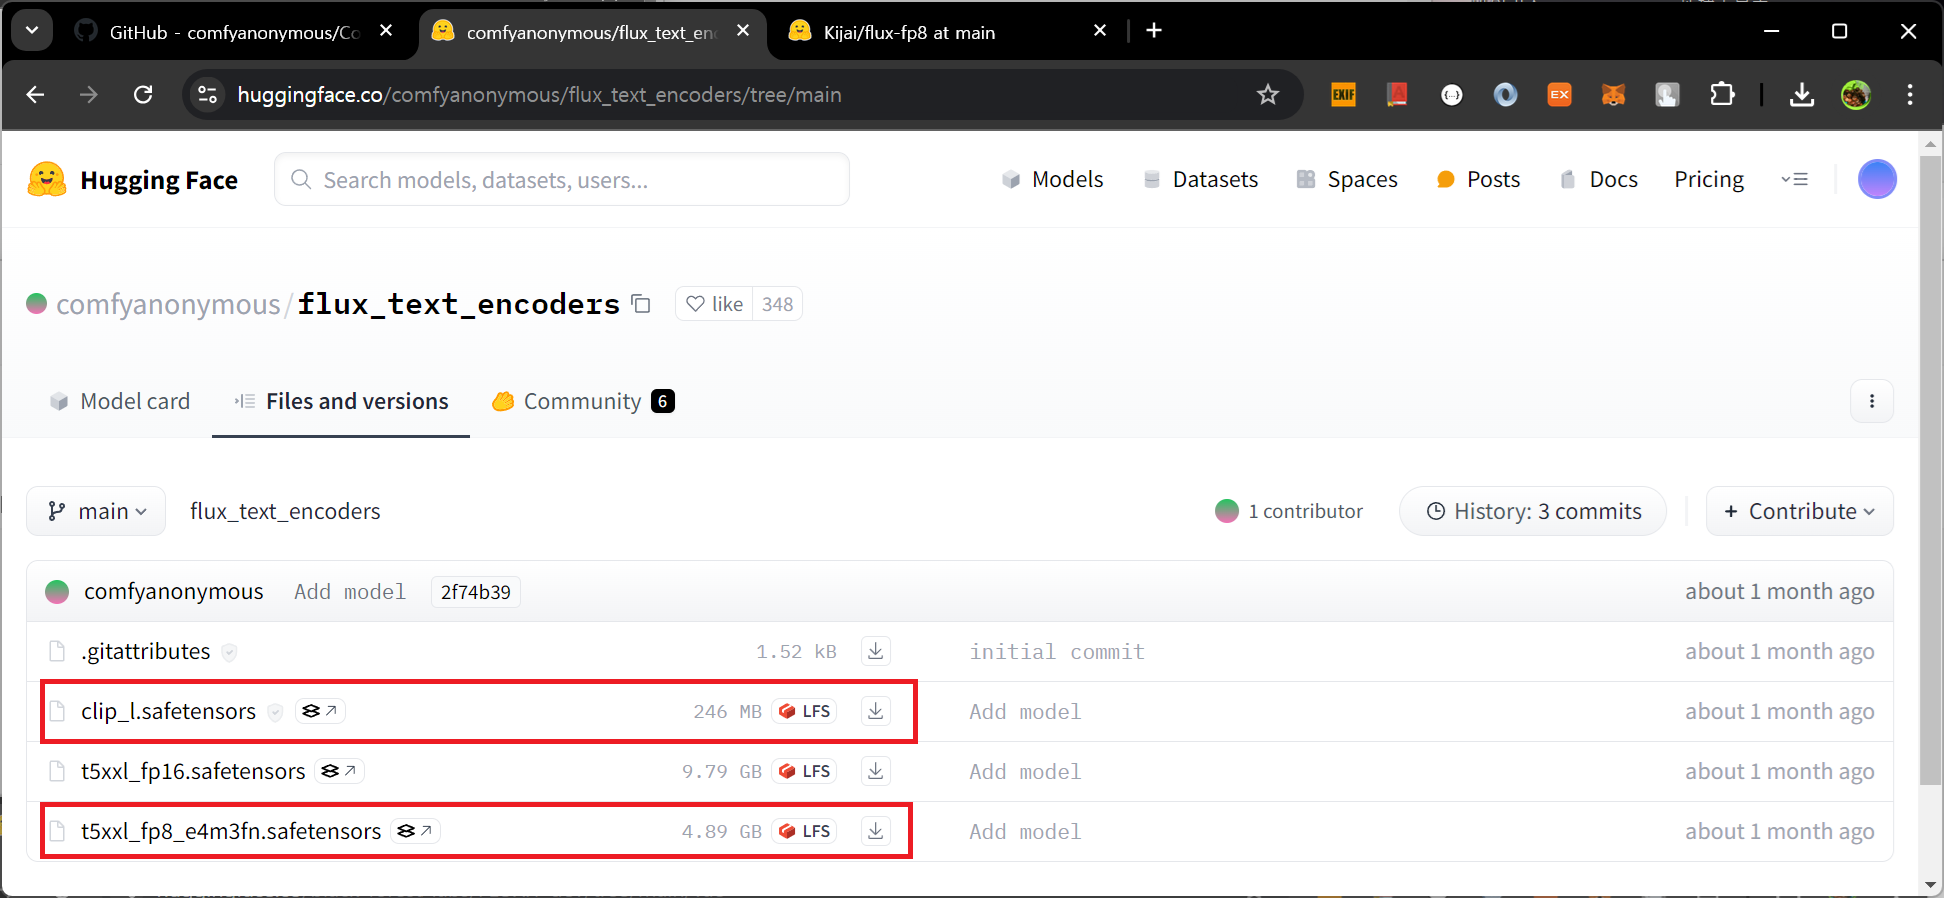This screenshot has height=900, width=1944.
Task: Open the Add model commit in header row
Action: [350, 592]
